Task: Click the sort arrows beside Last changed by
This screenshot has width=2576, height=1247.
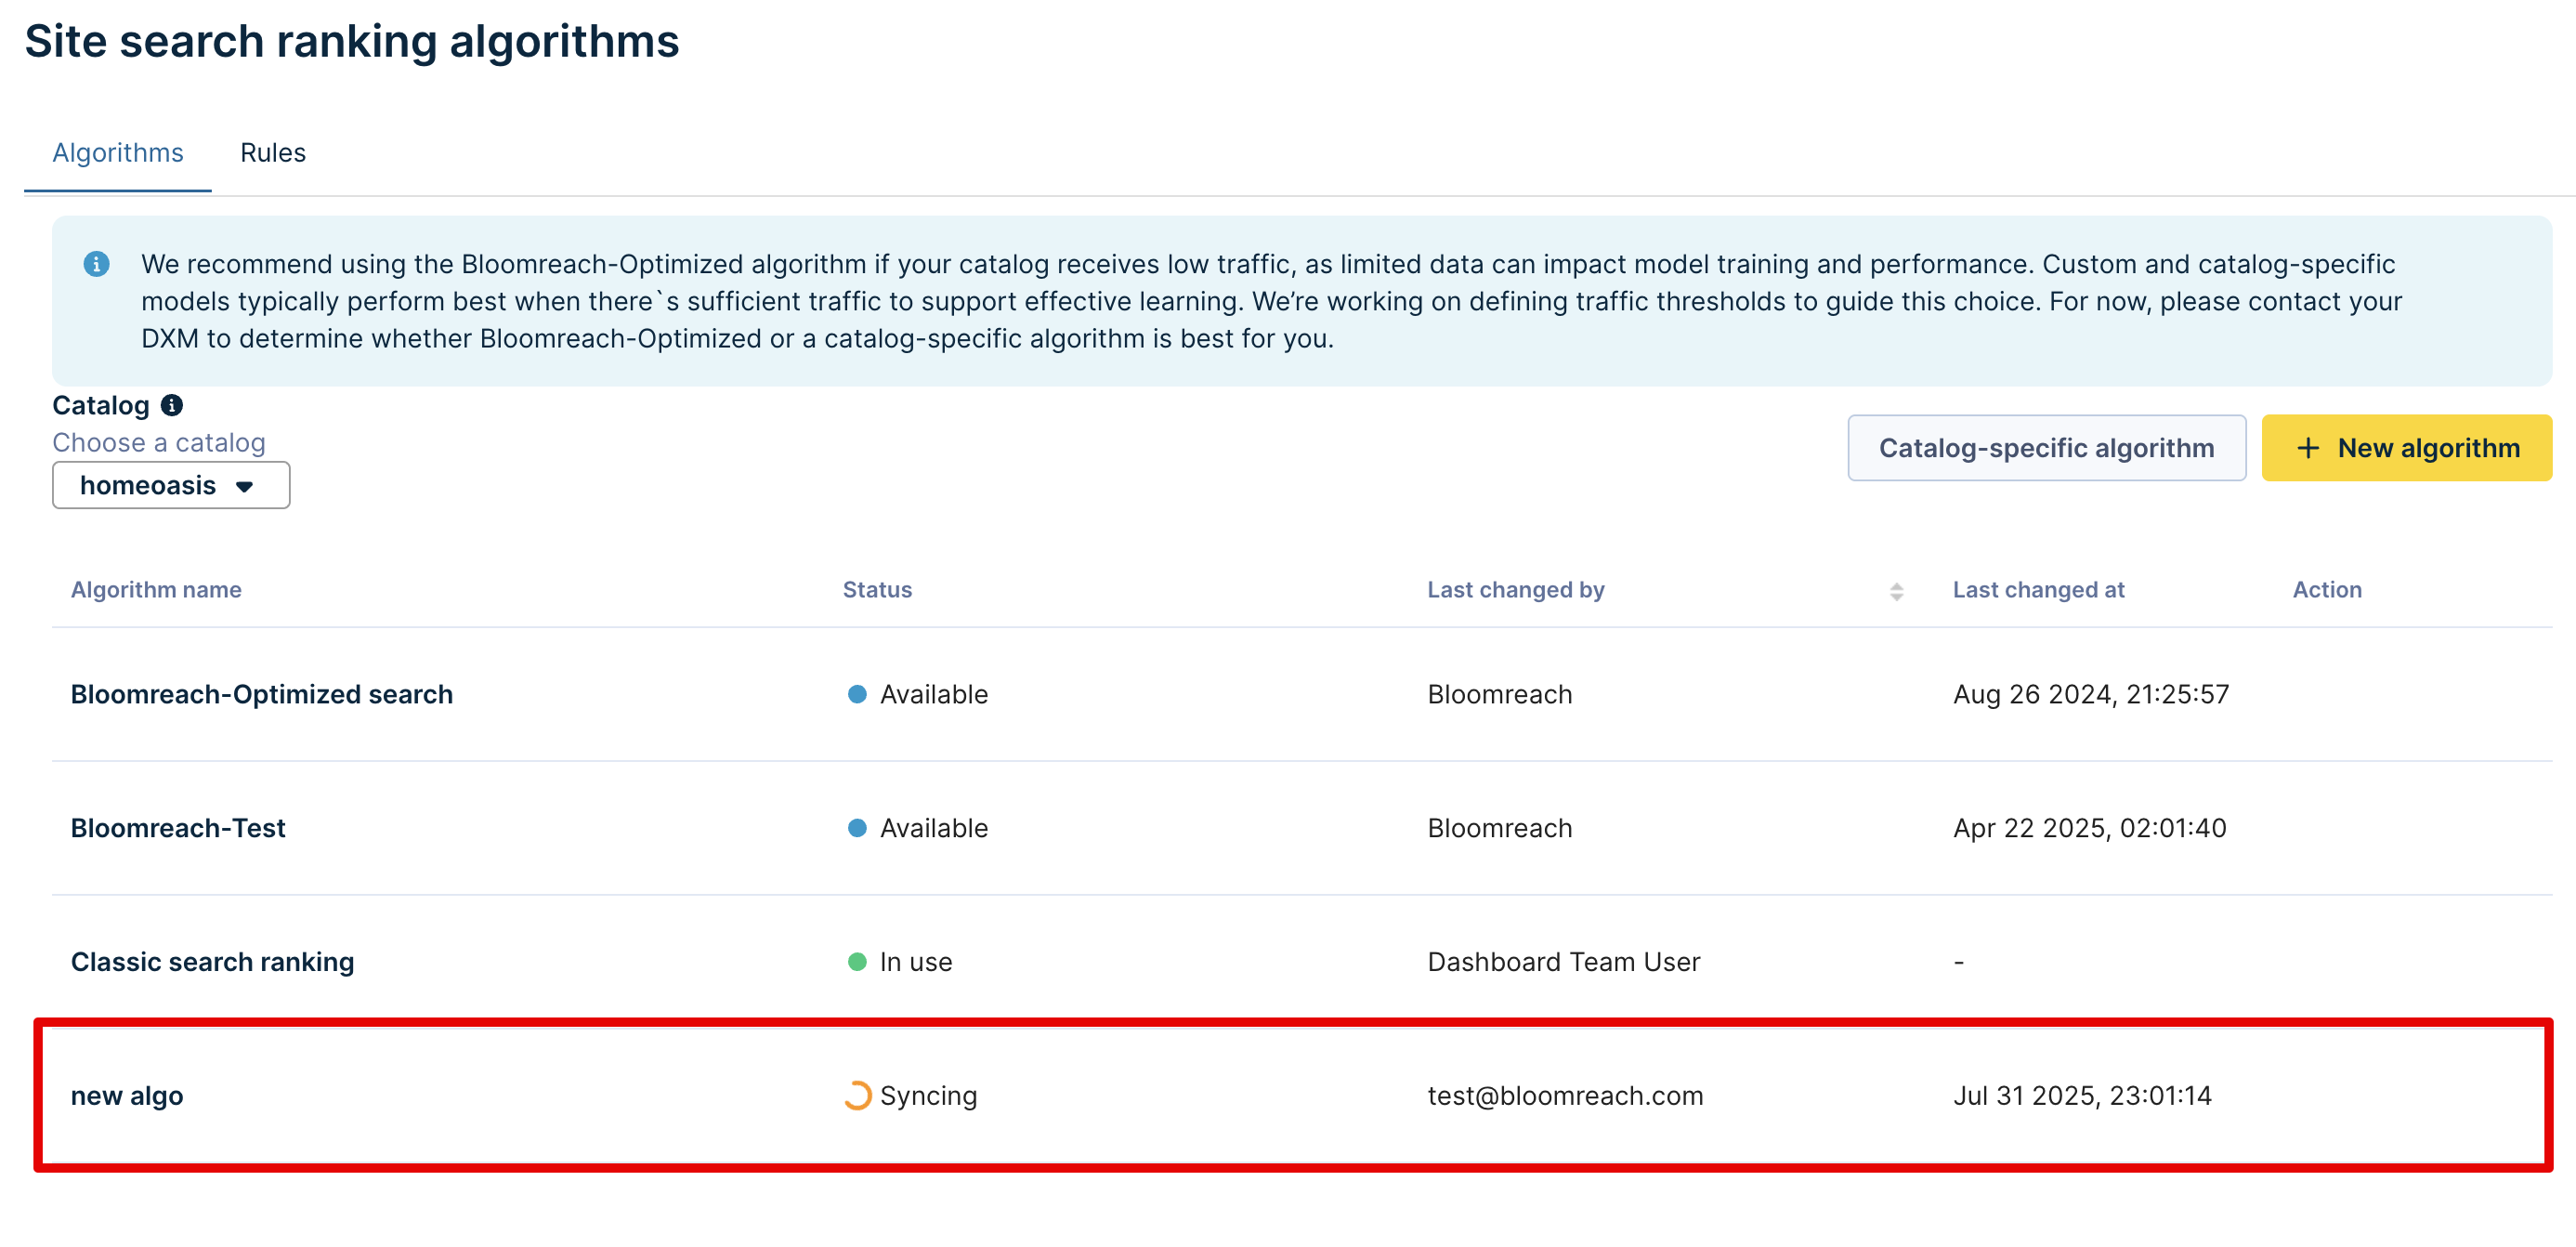Action: pos(1896,591)
